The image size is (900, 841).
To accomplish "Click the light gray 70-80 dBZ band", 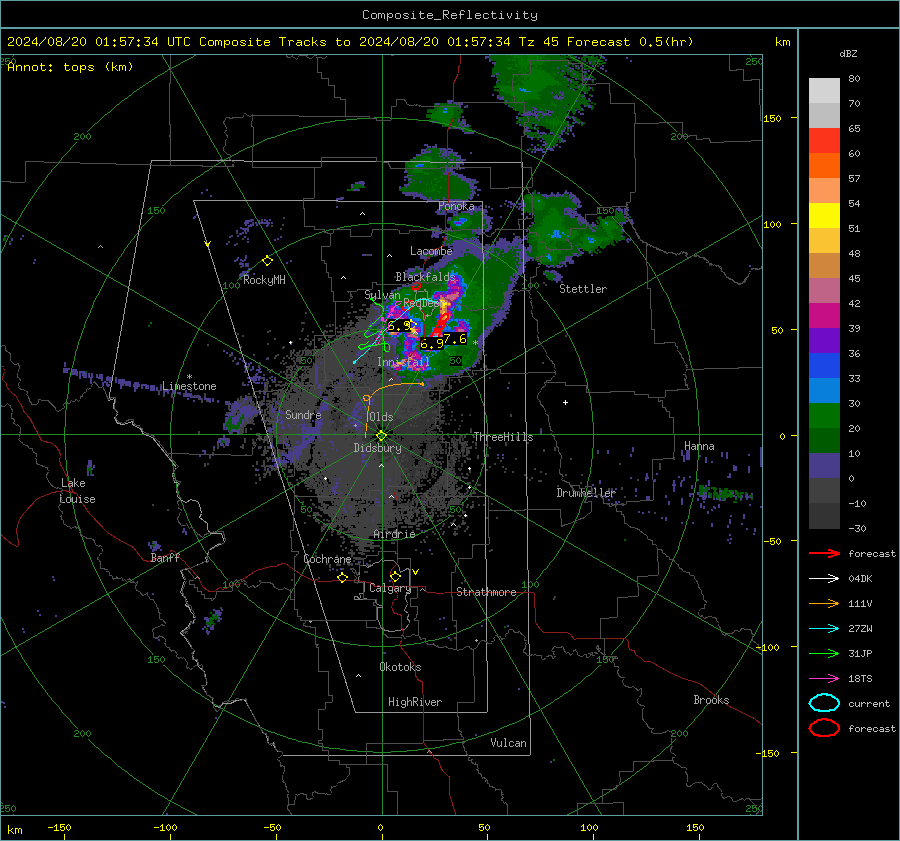I will pos(824,91).
